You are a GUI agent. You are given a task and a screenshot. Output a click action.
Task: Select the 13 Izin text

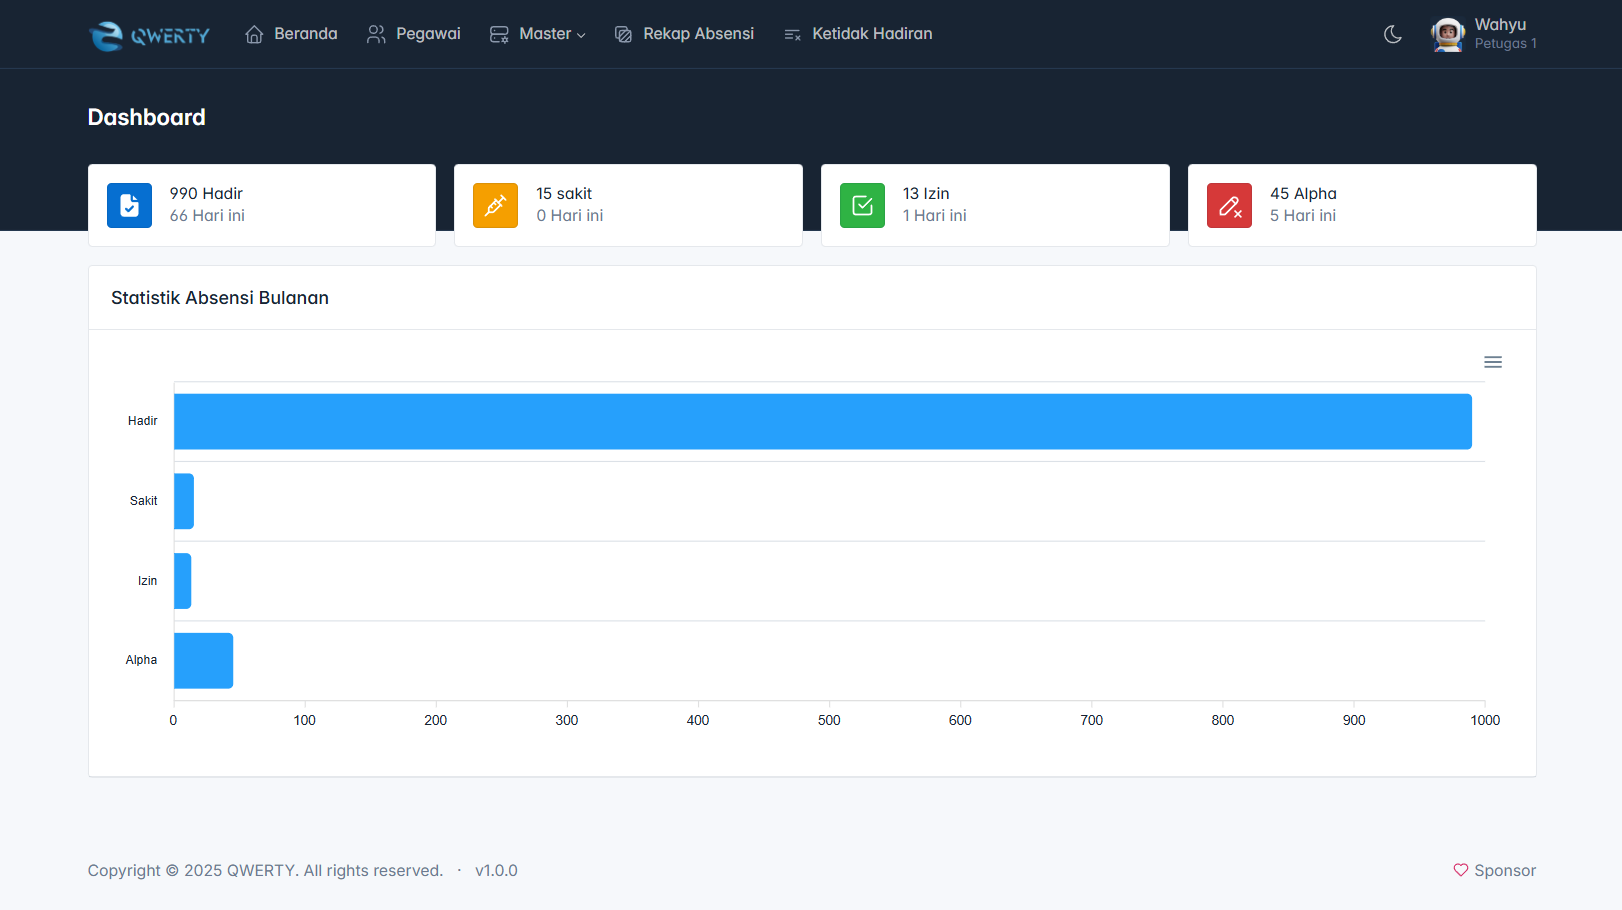926,194
